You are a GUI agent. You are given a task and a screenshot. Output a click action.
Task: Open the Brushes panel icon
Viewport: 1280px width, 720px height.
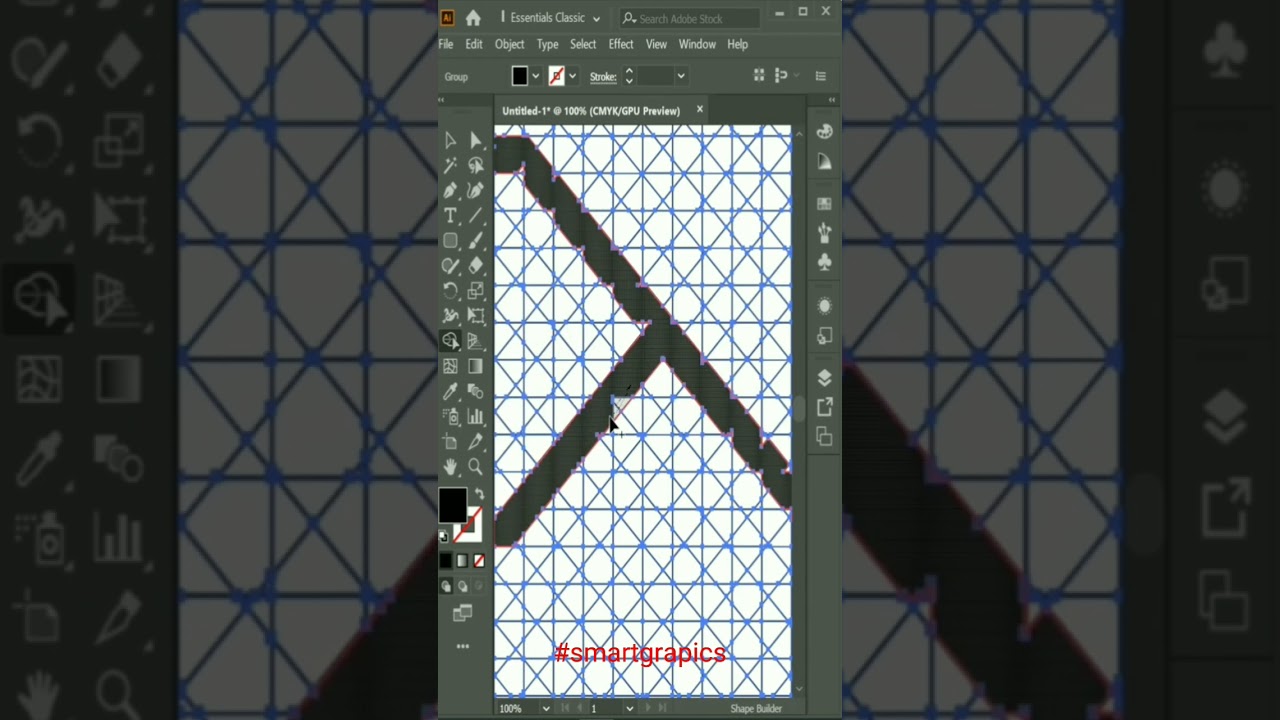tap(824, 233)
